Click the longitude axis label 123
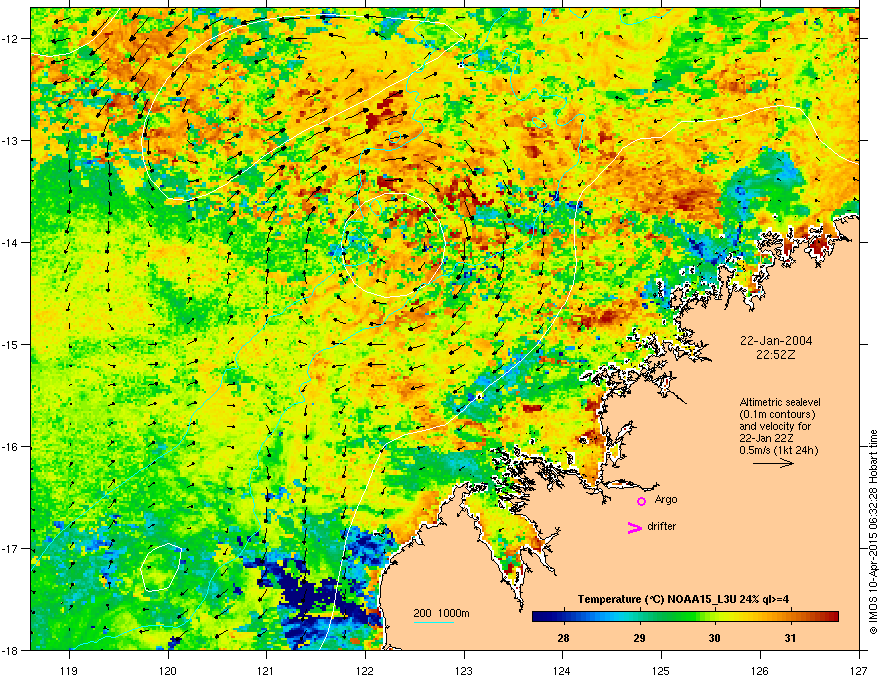 464,670
